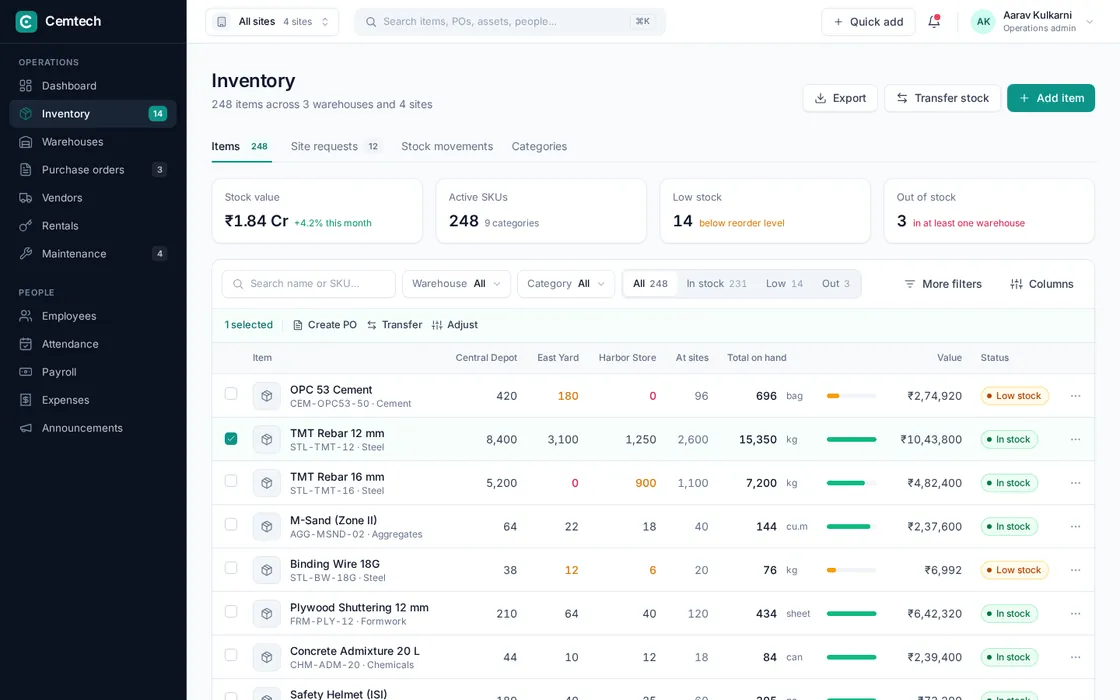1120x700 pixels.
Task: Filter by Low 14 items
Action: tap(784, 284)
